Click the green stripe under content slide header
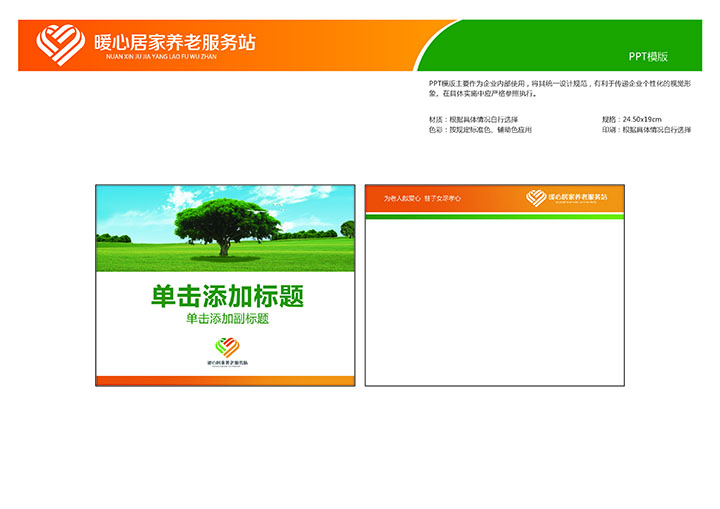The width and height of the screenshot is (720, 509). [x=494, y=215]
